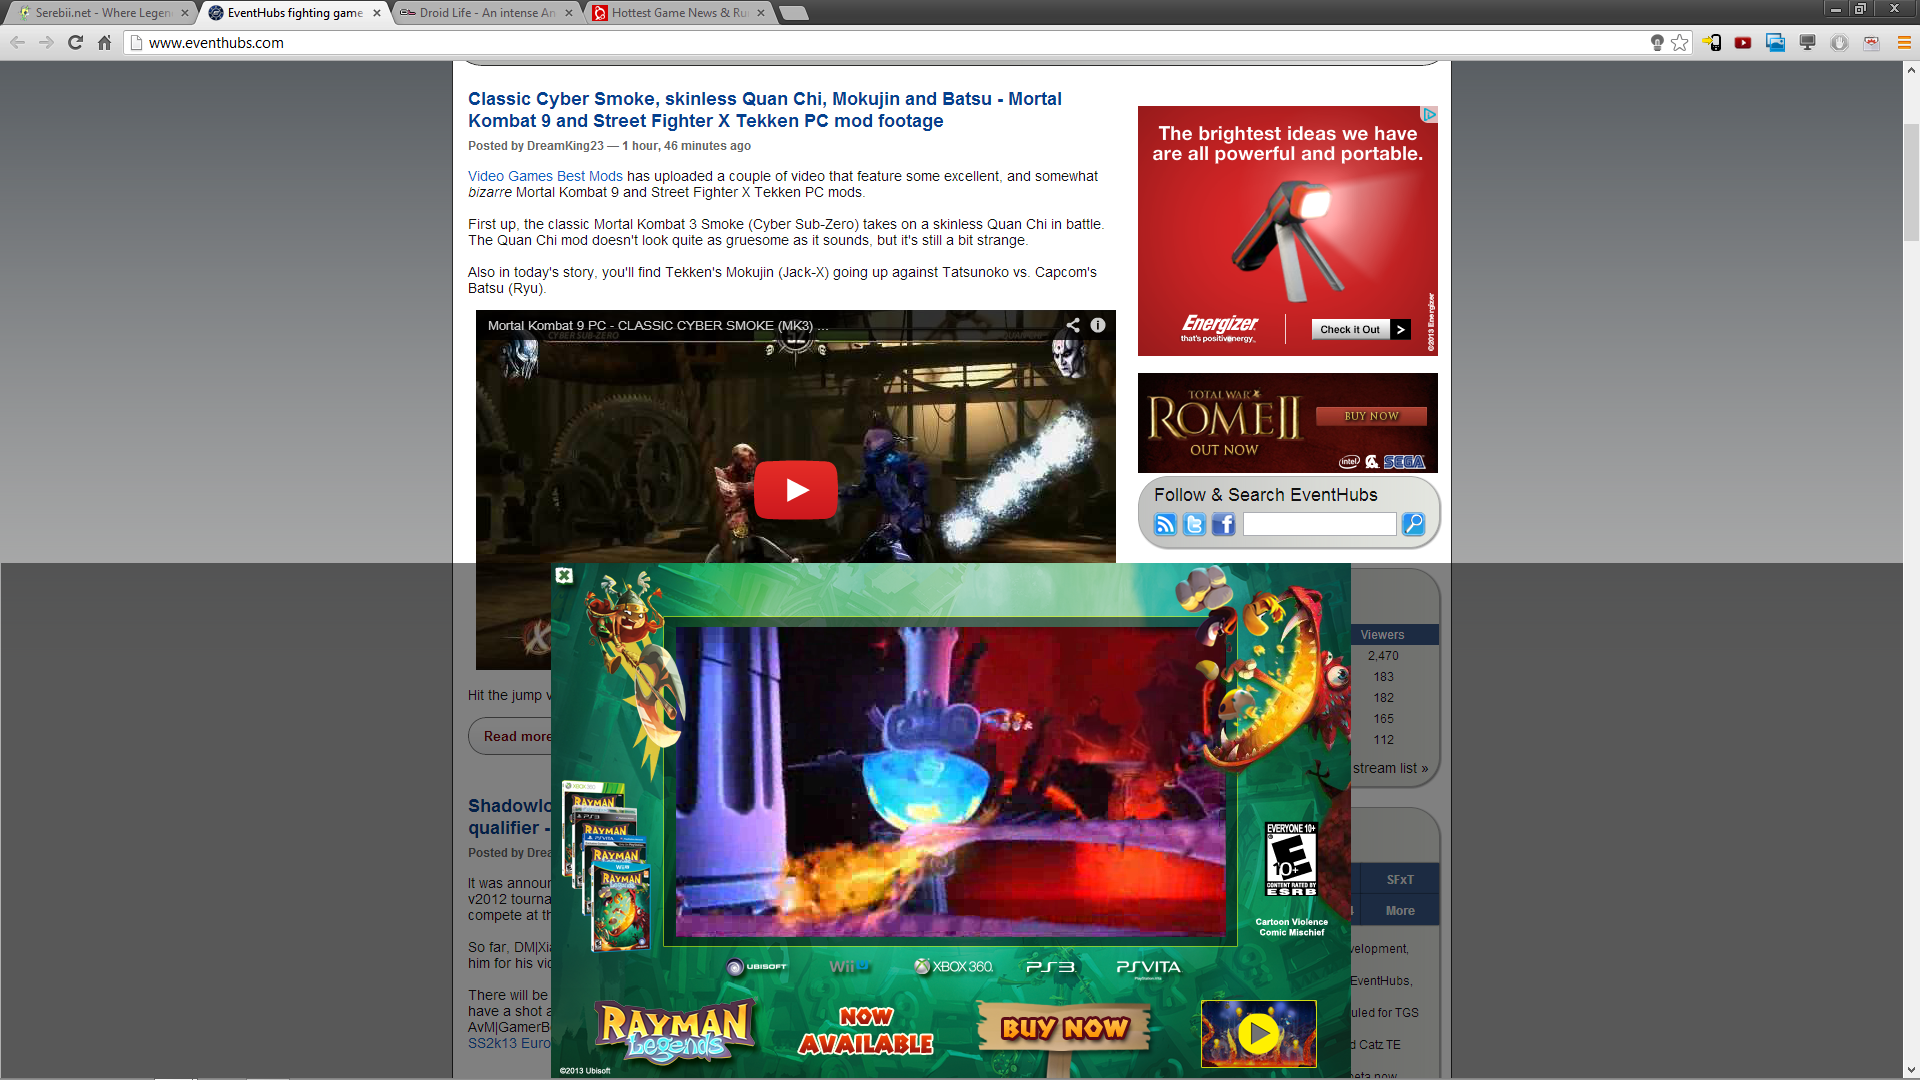Viewport: 1920px width, 1080px height.
Task: Open the EventHubs Twitter icon
Action: coord(1194,524)
